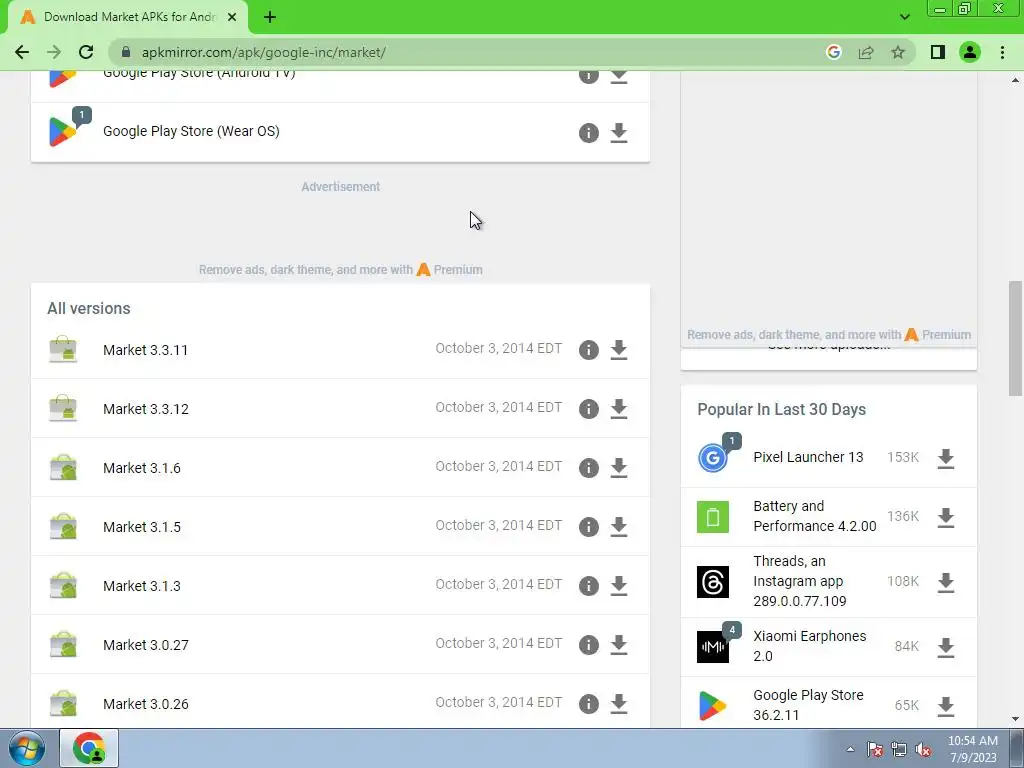Open Market 3.3.12 version link
The width and height of the screenshot is (1024, 768).
(x=146, y=409)
